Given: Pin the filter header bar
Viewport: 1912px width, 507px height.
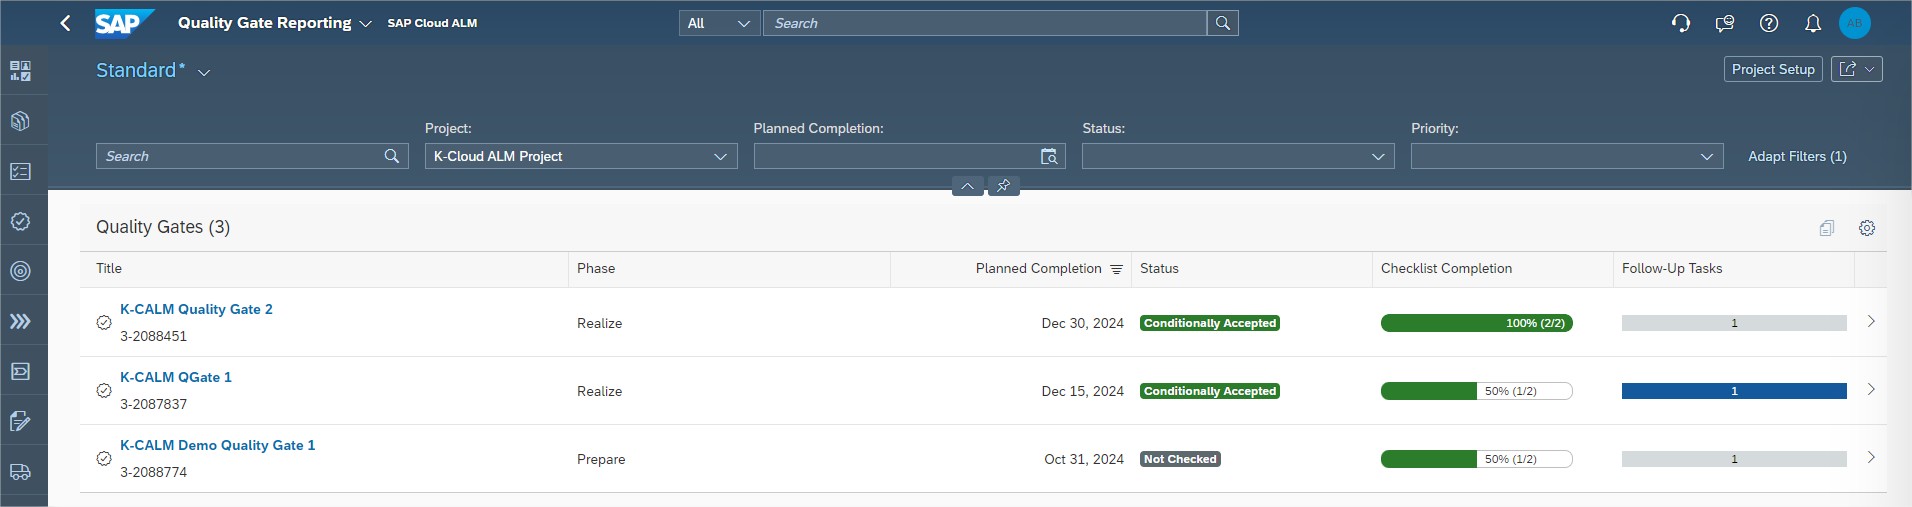Looking at the screenshot, I should click(1003, 186).
